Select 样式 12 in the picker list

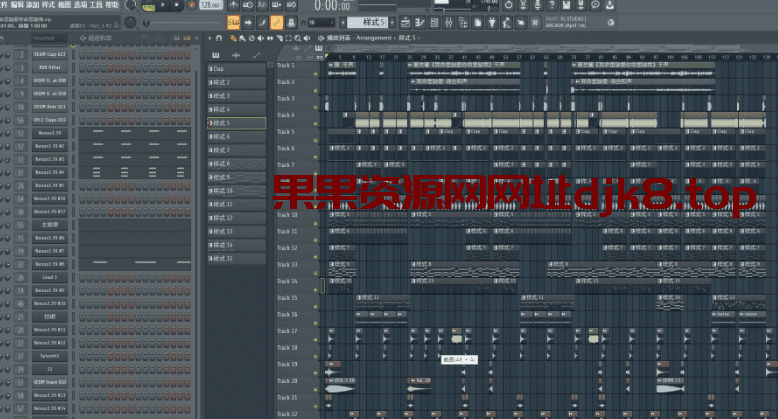236,218
